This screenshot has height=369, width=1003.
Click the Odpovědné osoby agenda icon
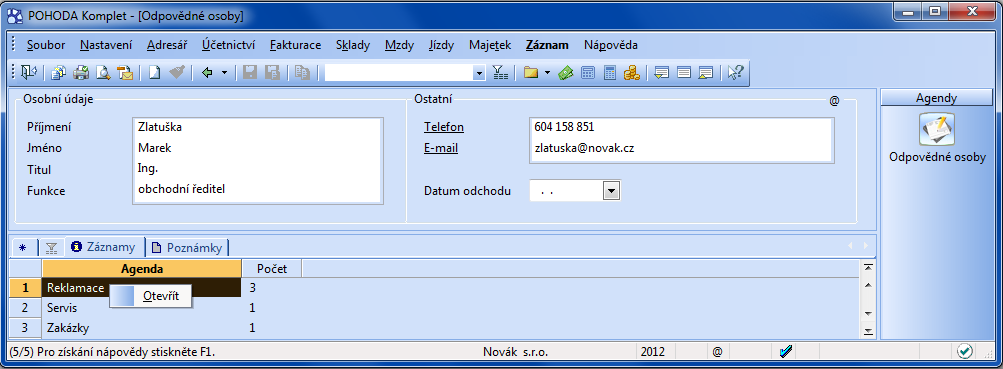coord(937,129)
